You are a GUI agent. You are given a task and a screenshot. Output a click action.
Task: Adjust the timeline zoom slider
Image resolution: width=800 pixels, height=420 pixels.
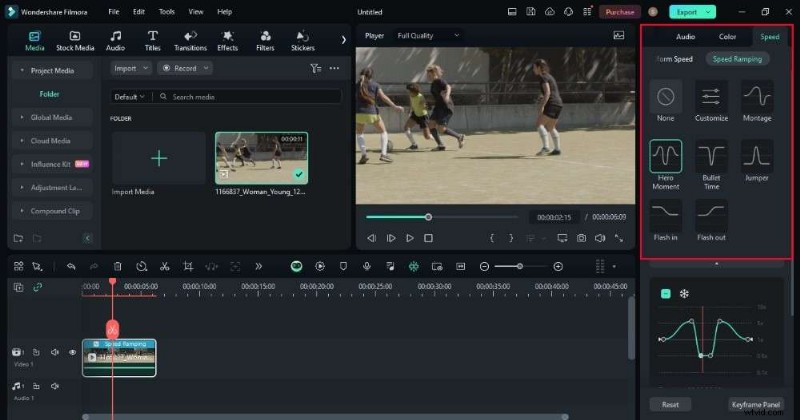[520, 266]
